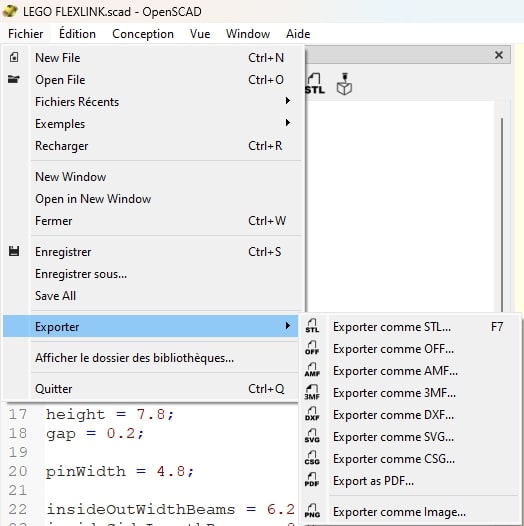Choose Exporter comme 3MF...
The width and height of the screenshot is (524, 526).
click(x=410, y=392)
